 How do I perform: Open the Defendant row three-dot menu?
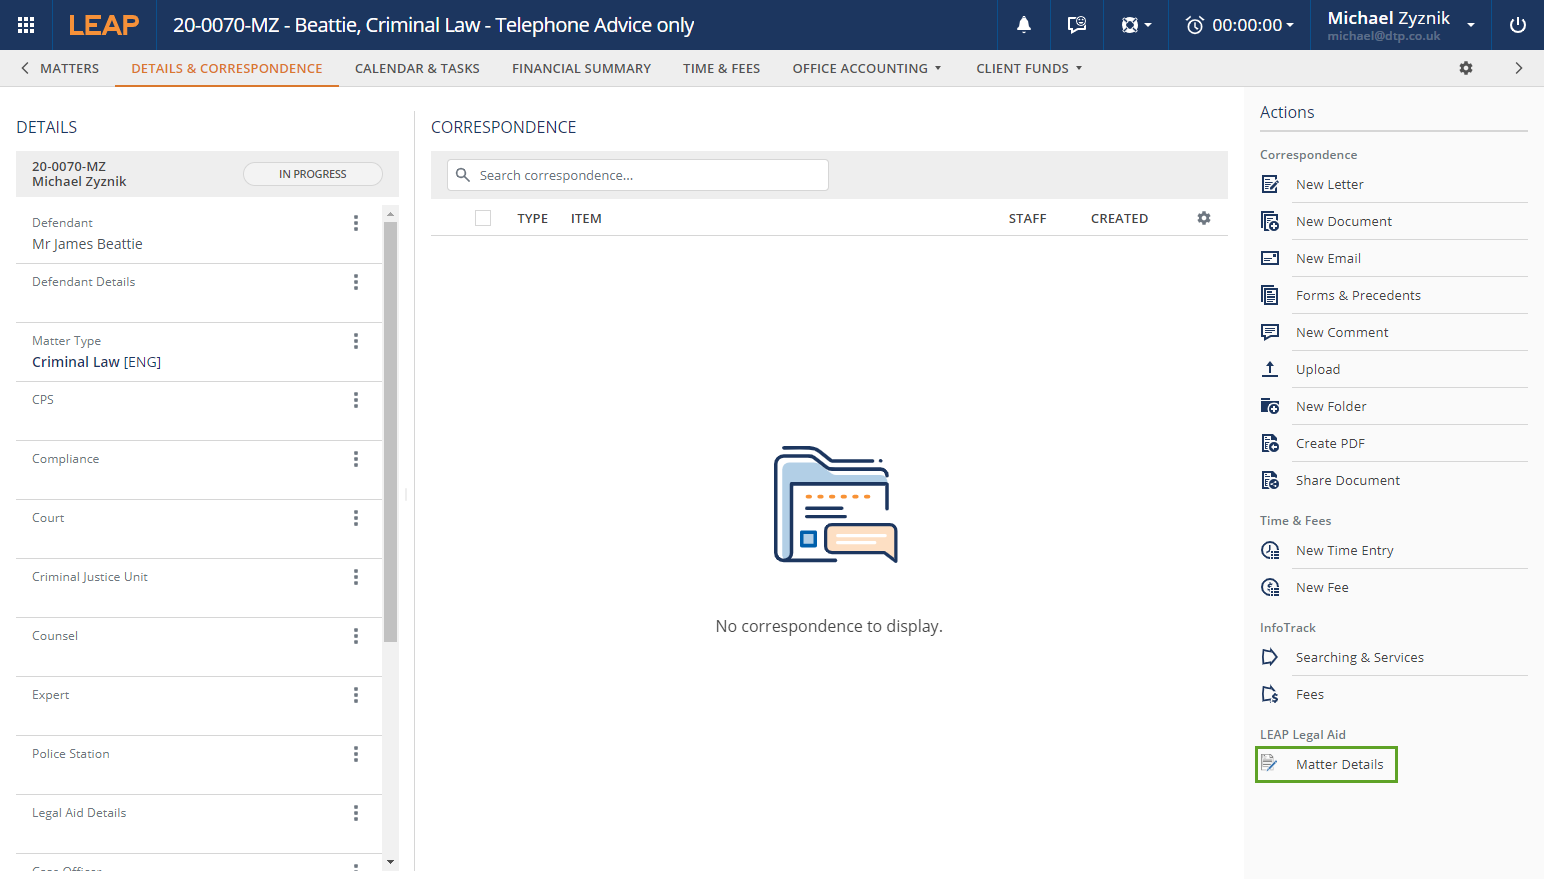[355, 223]
